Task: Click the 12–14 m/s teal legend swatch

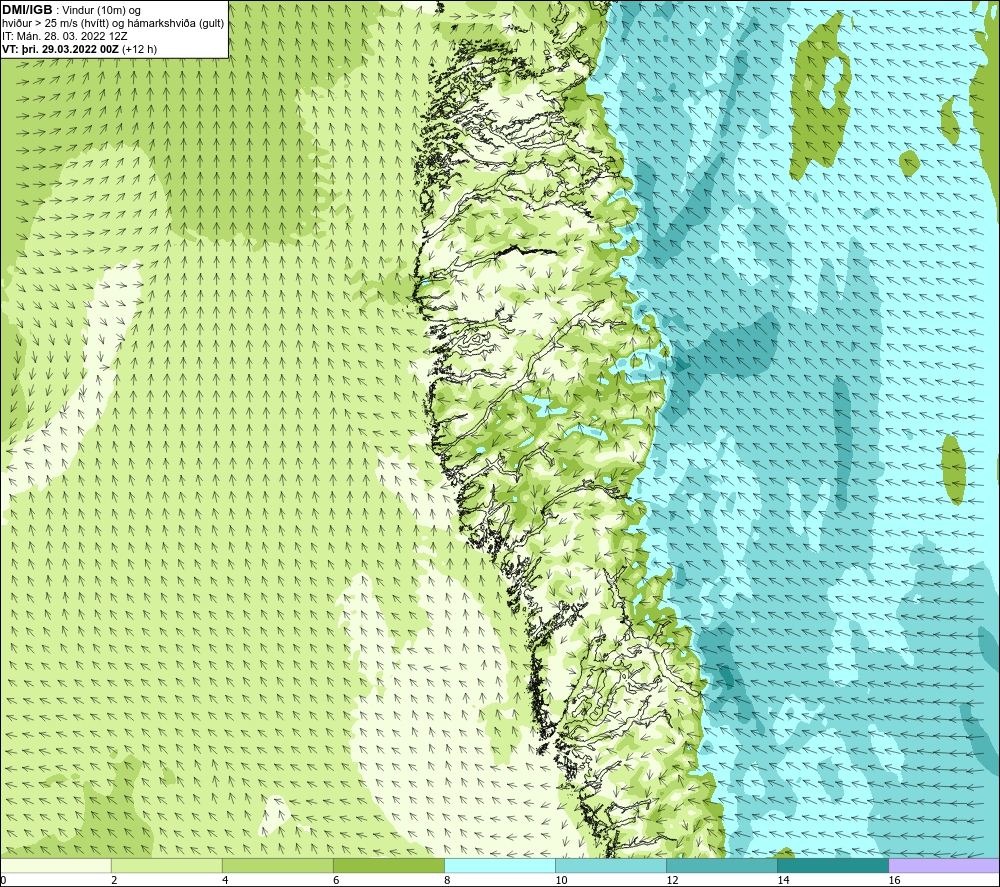Action: (722, 865)
